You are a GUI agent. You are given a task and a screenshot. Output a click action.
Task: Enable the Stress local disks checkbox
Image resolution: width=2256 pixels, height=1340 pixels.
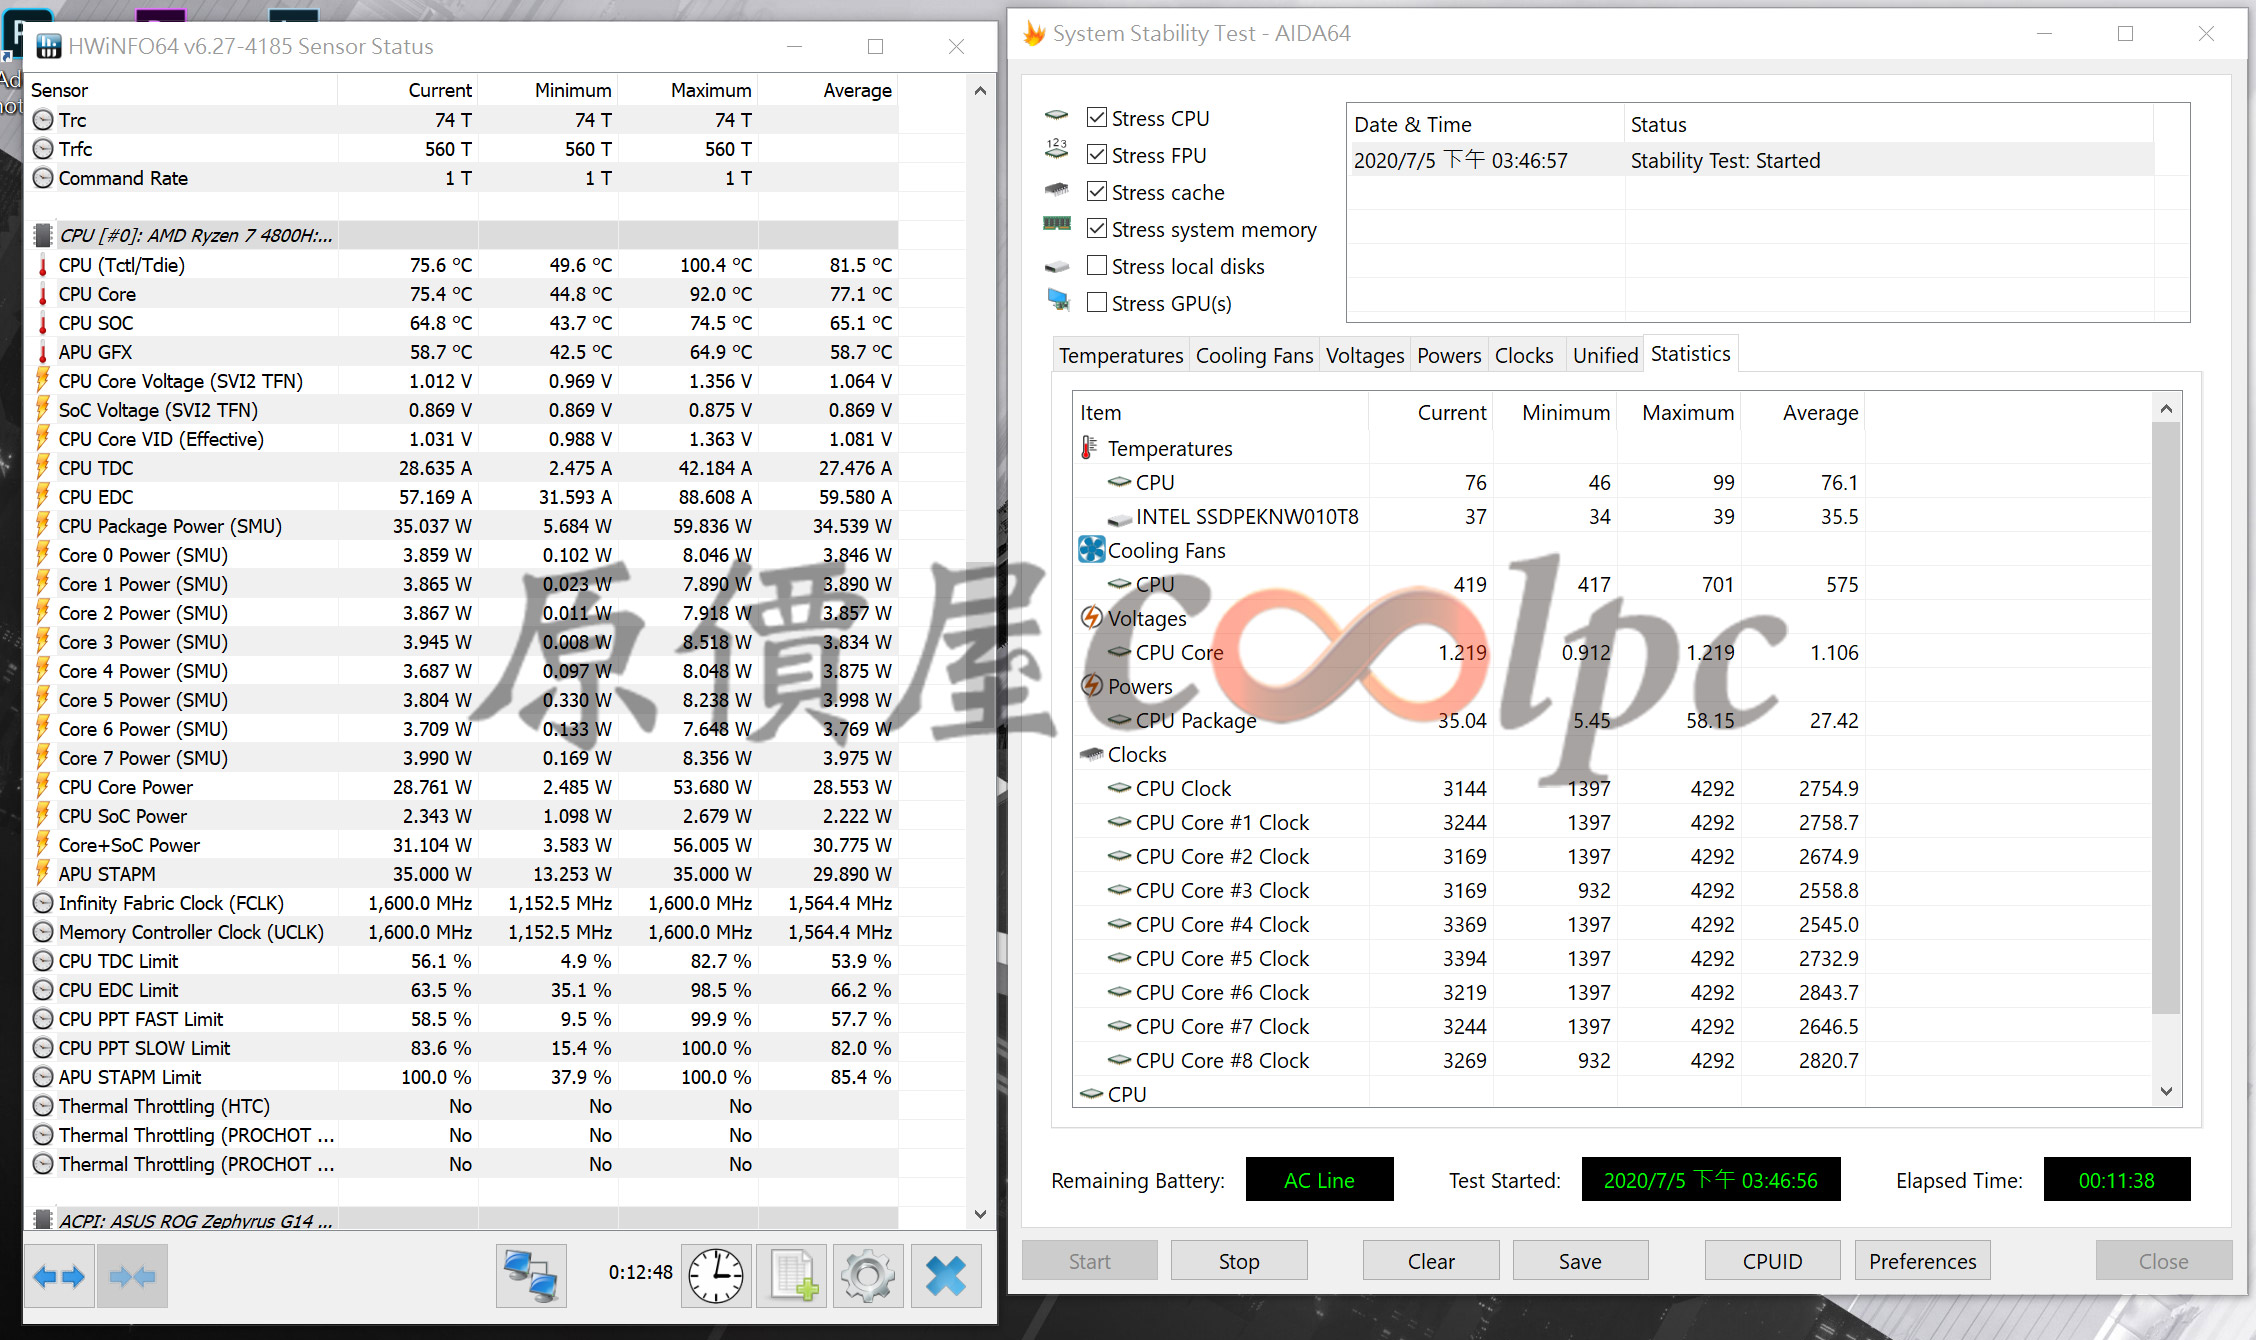pos(1097,265)
